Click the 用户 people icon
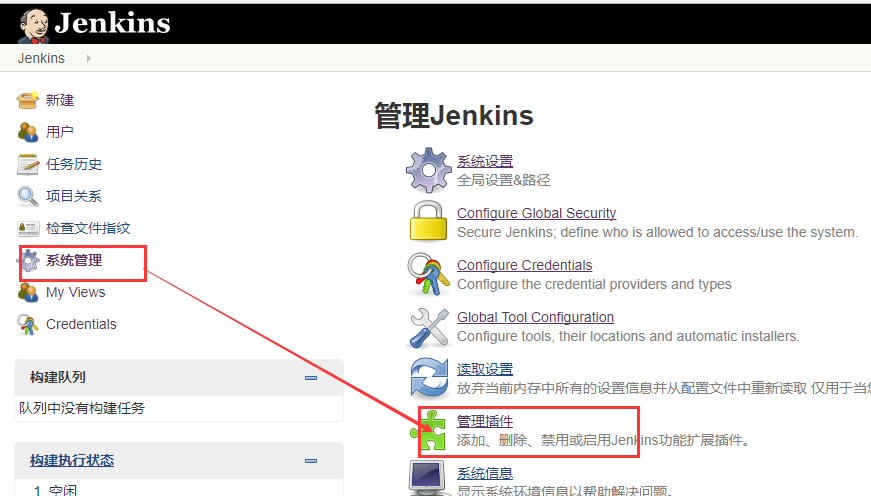871x496 pixels. pyautogui.click(x=28, y=132)
